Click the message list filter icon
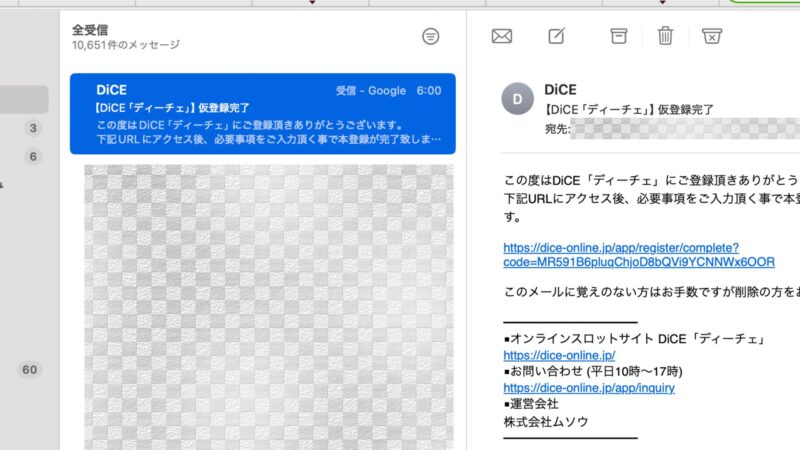The width and height of the screenshot is (800, 450). coord(430,36)
